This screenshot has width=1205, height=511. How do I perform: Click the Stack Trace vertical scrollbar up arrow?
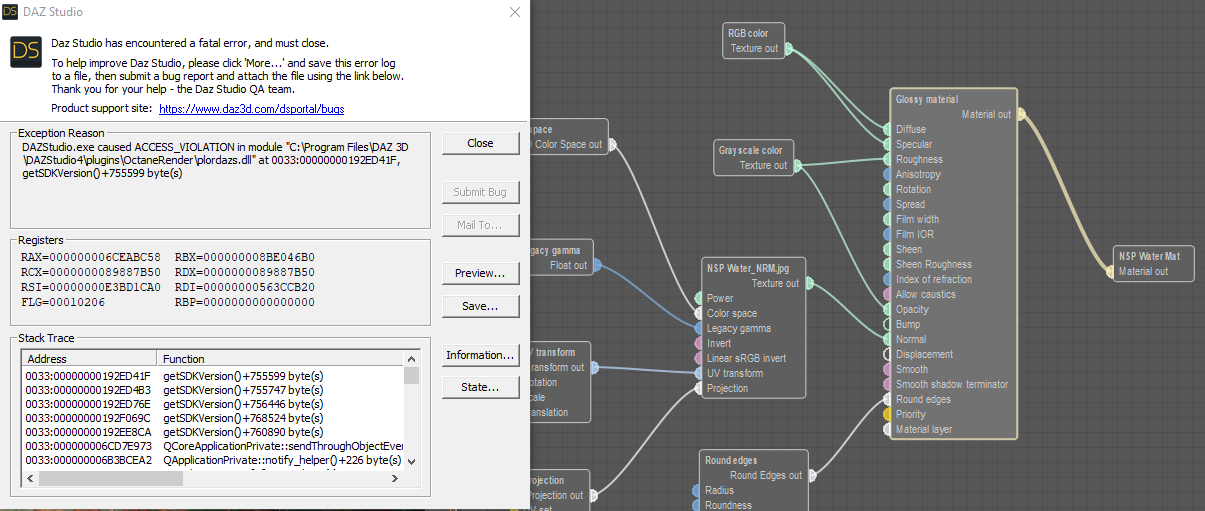point(411,358)
